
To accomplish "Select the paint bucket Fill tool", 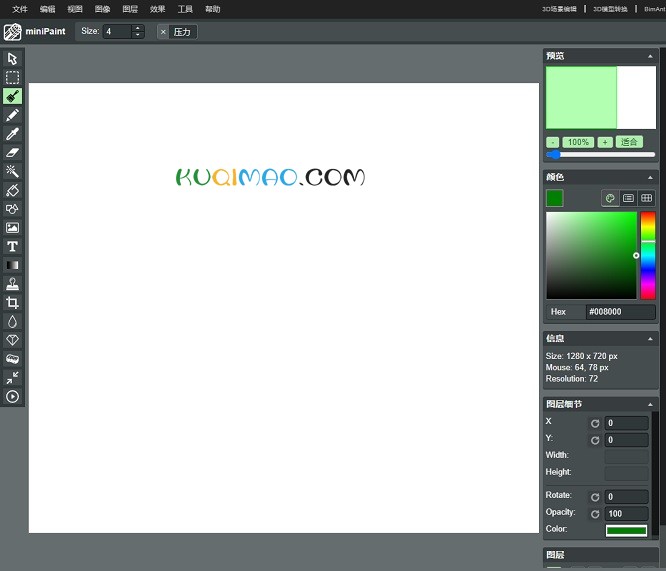I will [12, 190].
